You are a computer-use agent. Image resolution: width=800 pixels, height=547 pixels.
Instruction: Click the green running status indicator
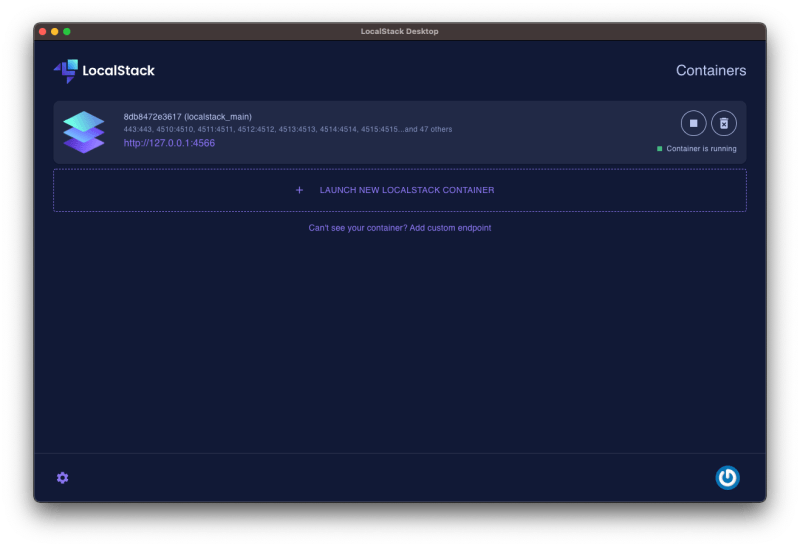coord(659,148)
